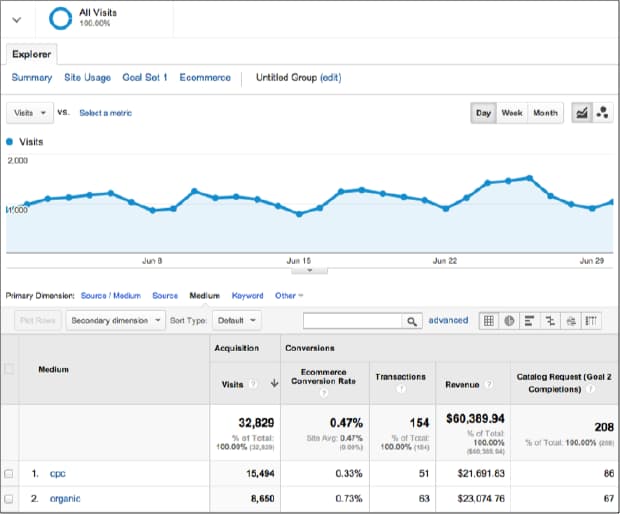Switch to the Data table view icon
The height and width of the screenshot is (514, 620).
click(x=488, y=321)
